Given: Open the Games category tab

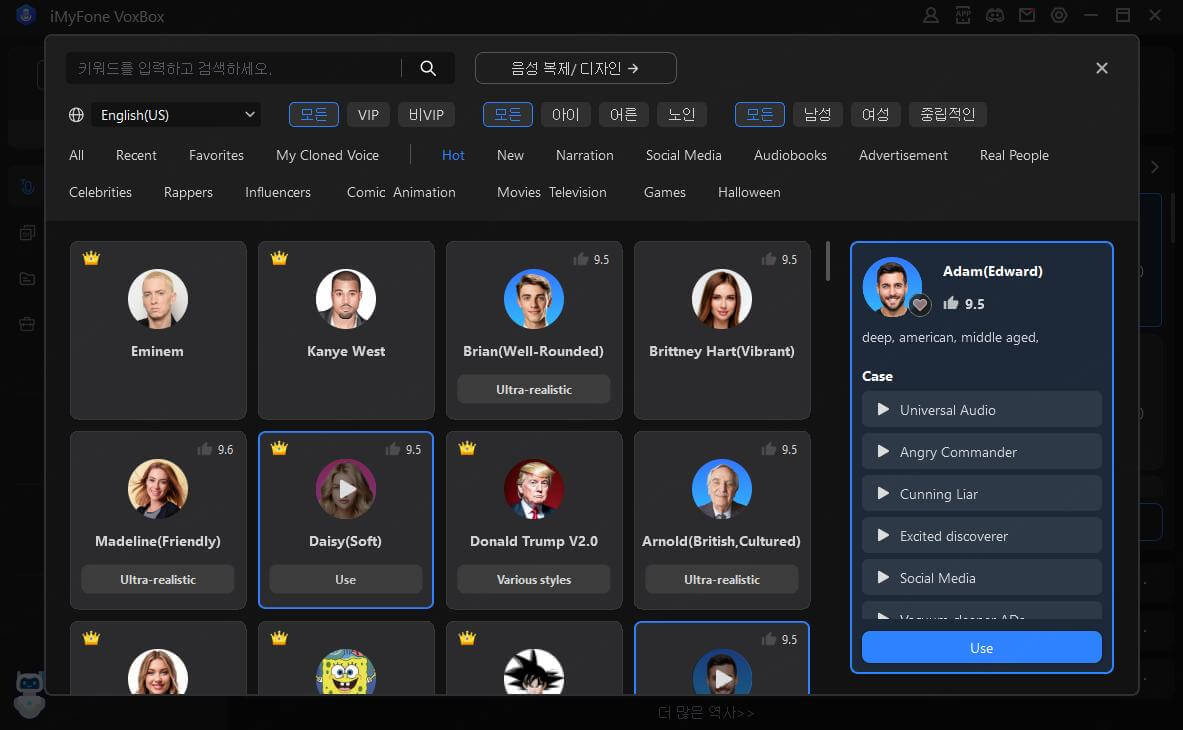Looking at the screenshot, I should pos(665,192).
